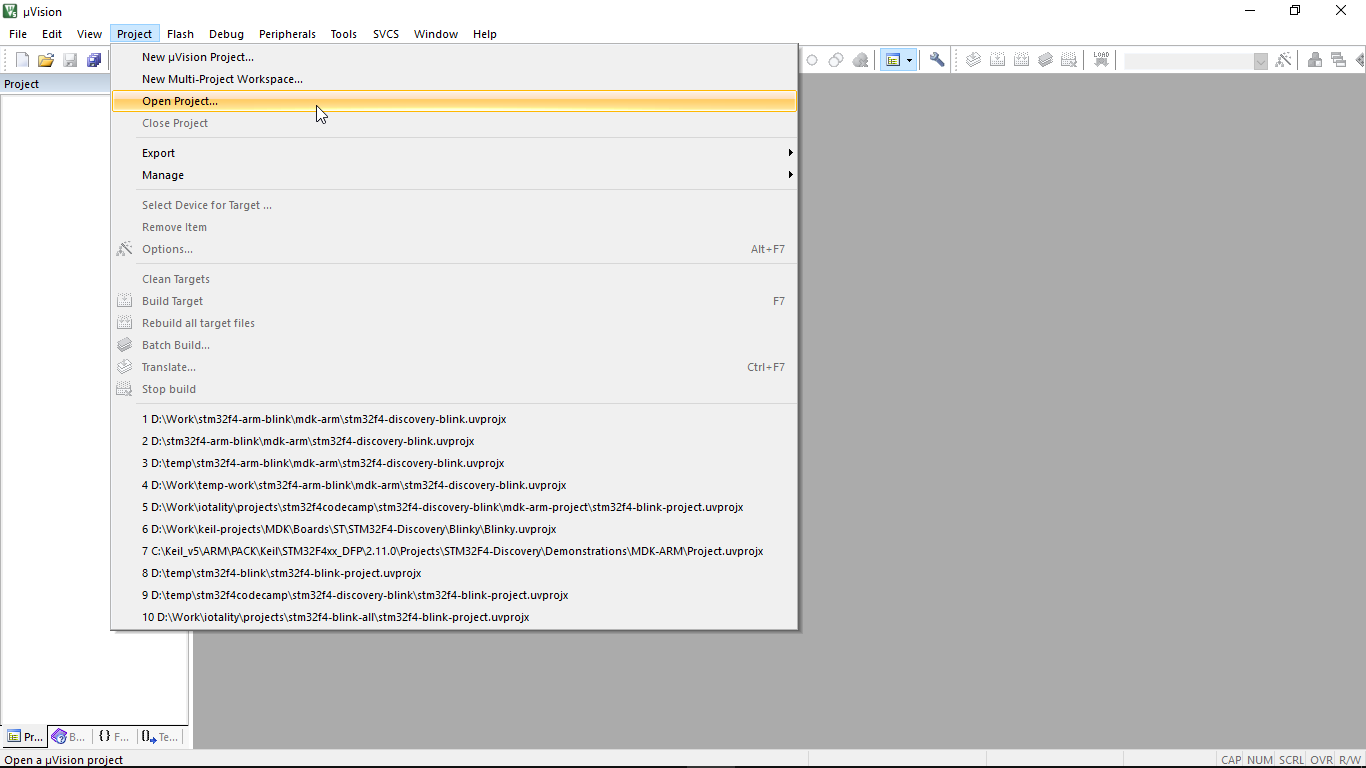Open the Flash menu
This screenshot has width=1366, height=768.
(x=181, y=34)
